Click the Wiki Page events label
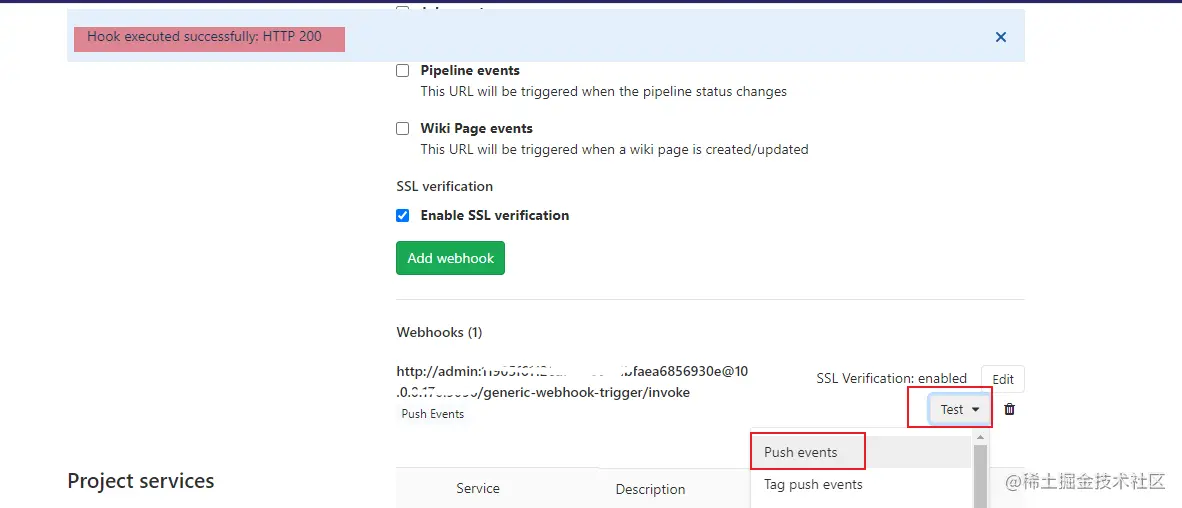The image size is (1182, 508). click(x=476, y=129)
